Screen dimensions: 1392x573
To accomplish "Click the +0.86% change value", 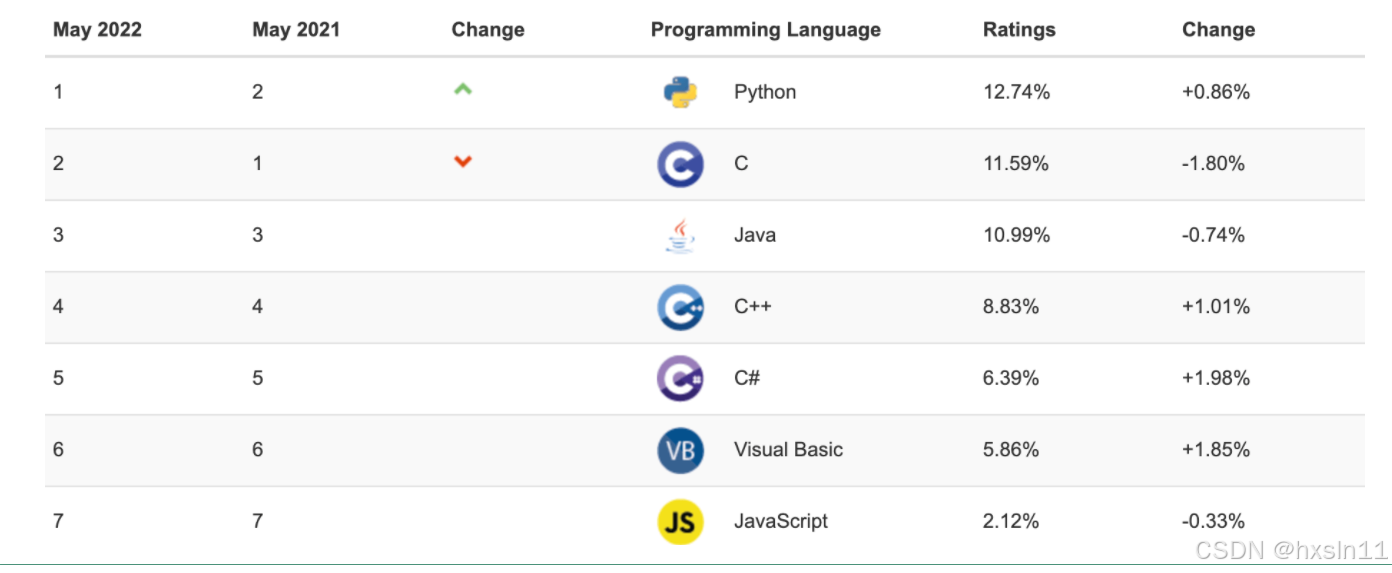I will [x=1216, y=92].
